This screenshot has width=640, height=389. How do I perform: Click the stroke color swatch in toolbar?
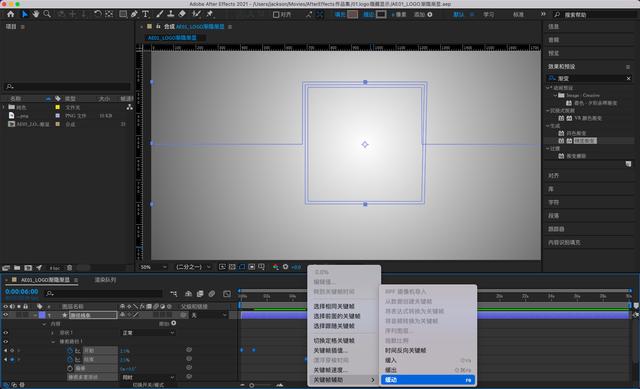(381, 14)
